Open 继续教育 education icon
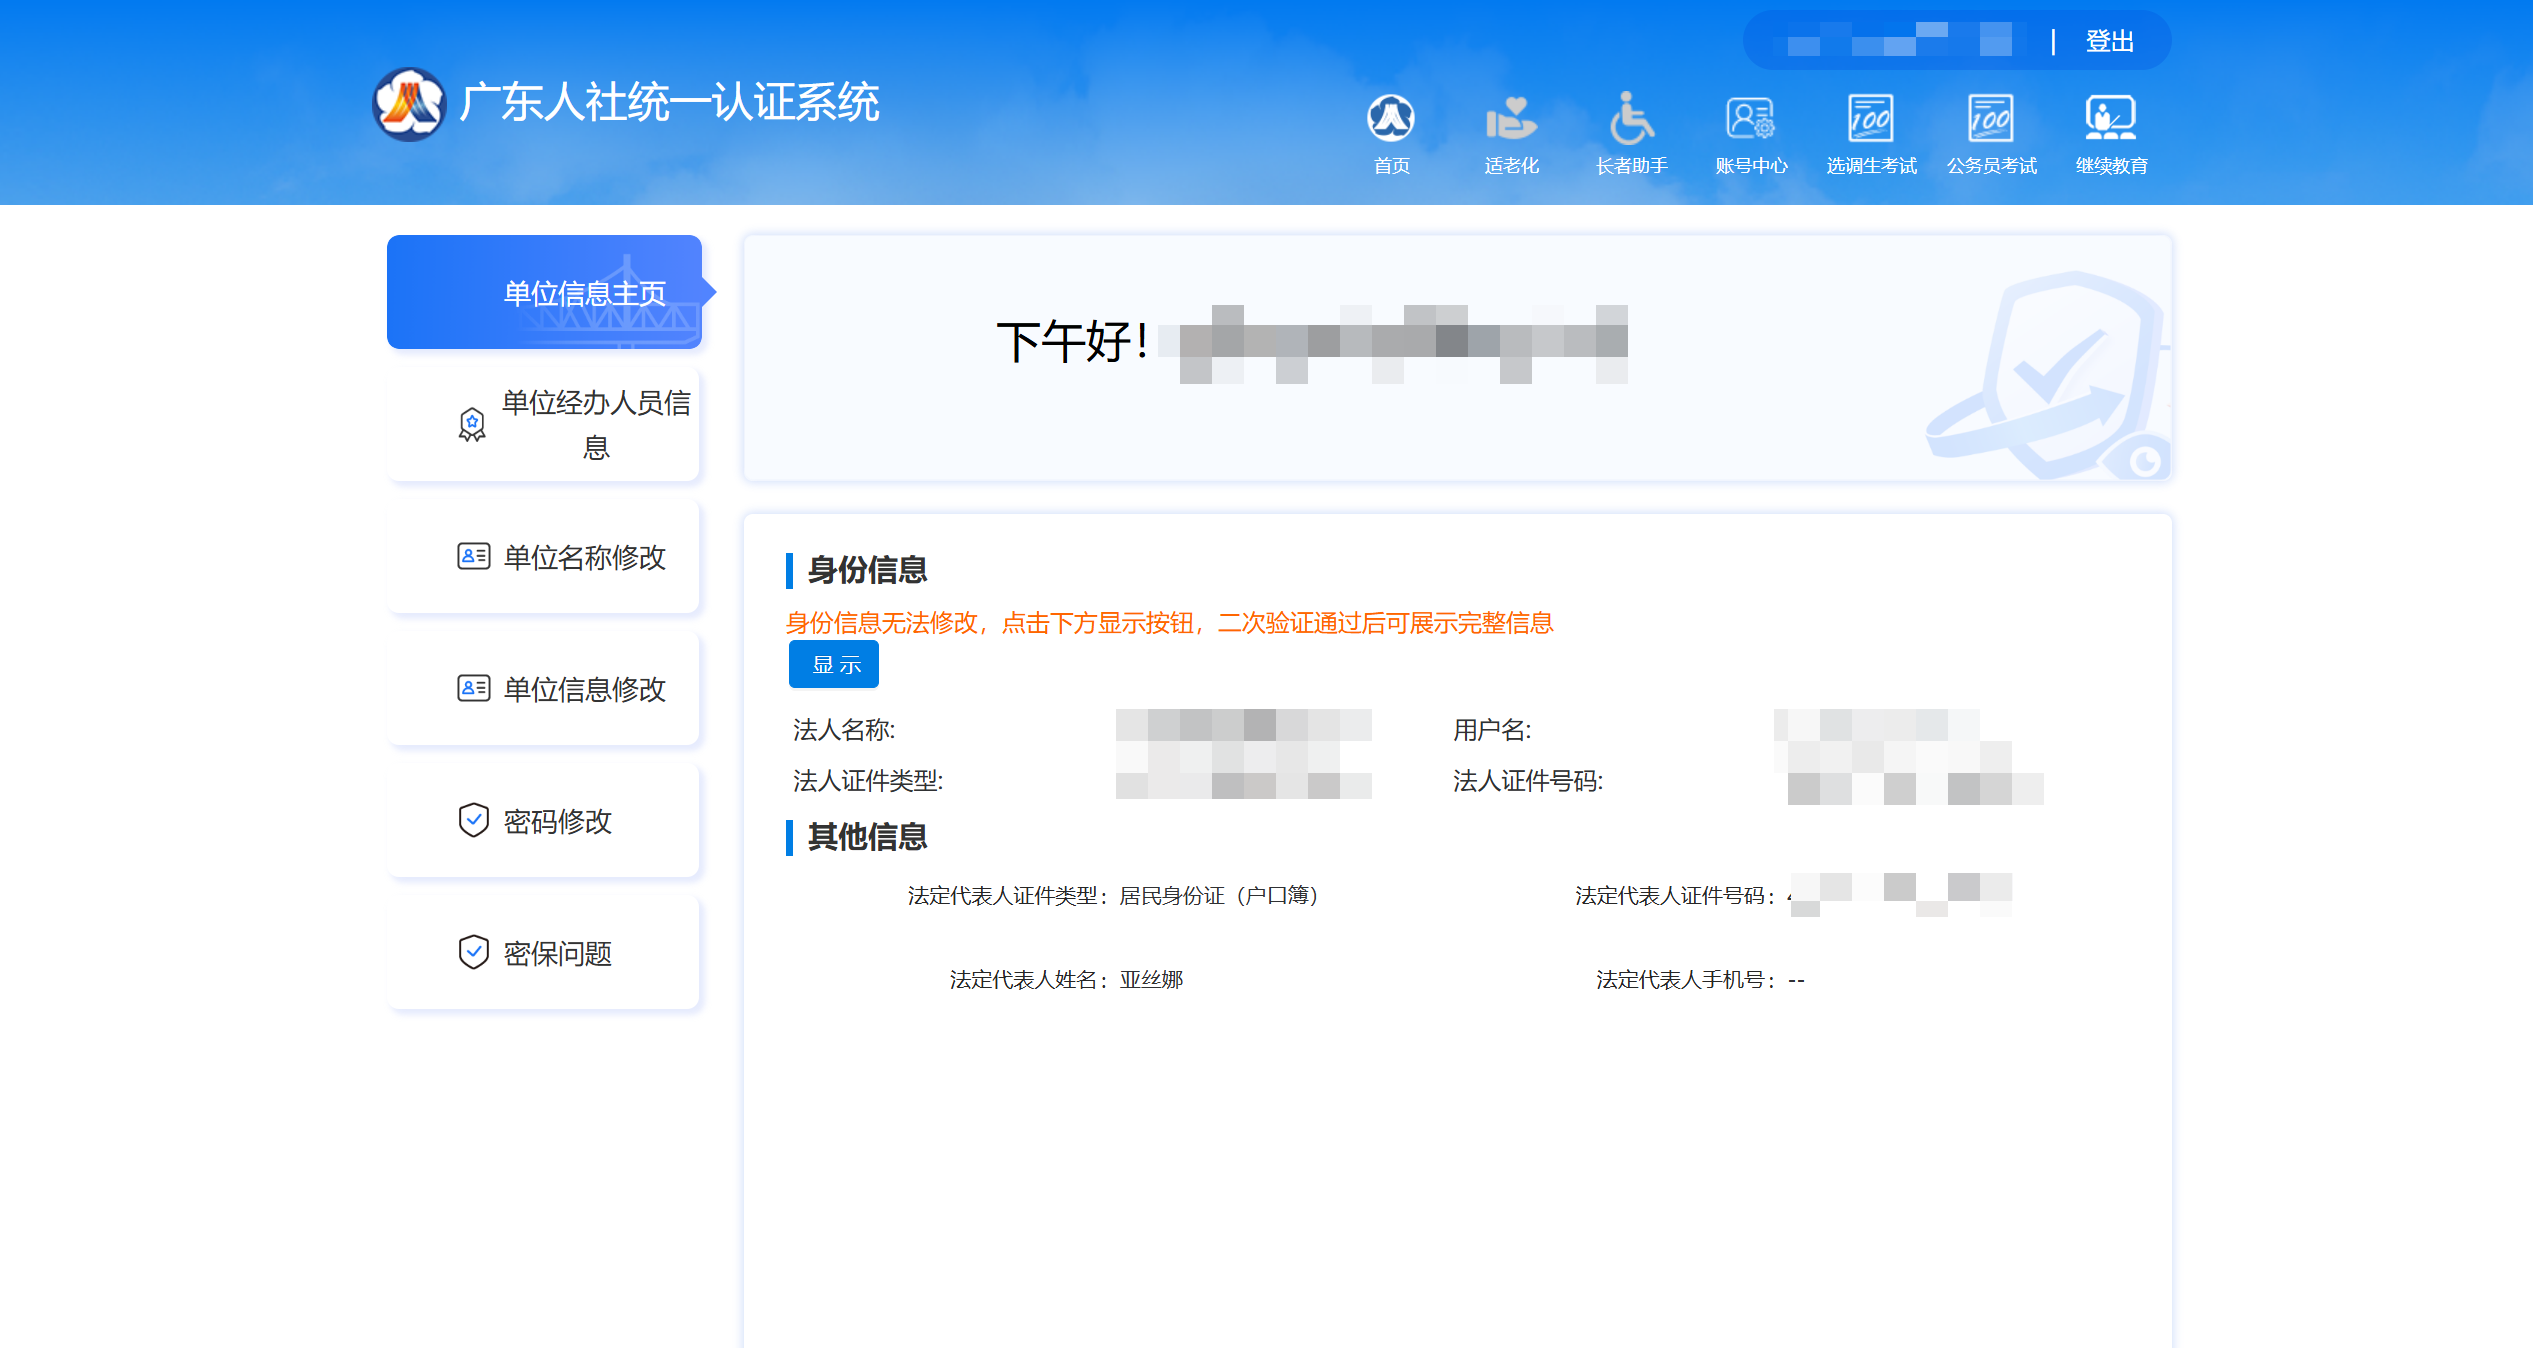The image size is (2533, 1348). pos(2111,119)
